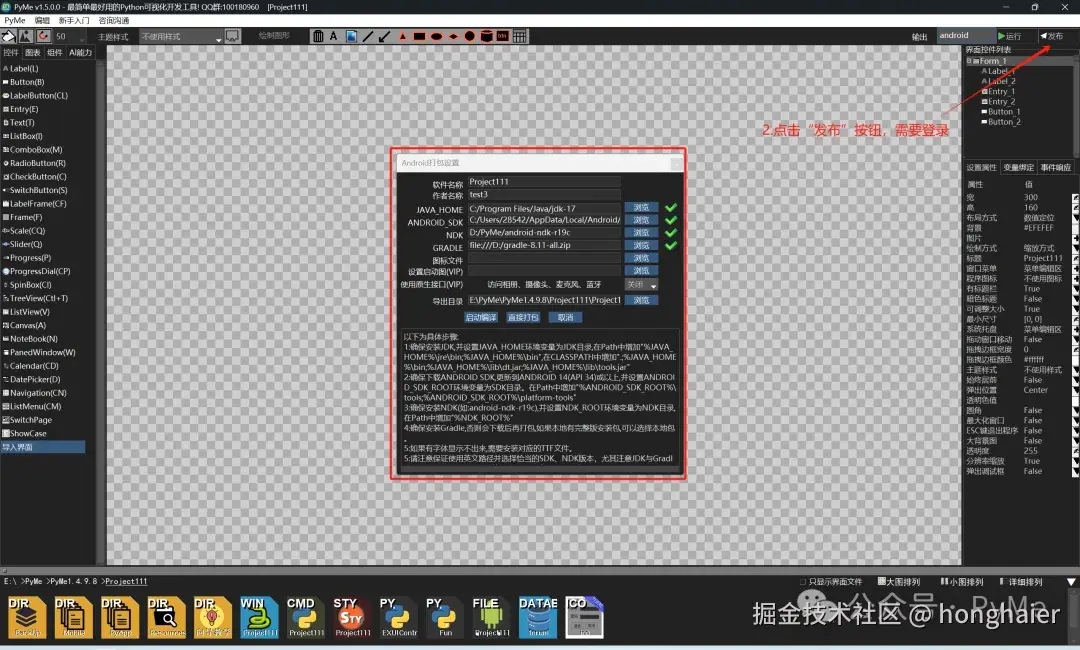Open the 新手入门 menu
The height and width of the screenshot is (650, 1080).
coord(74,21)
